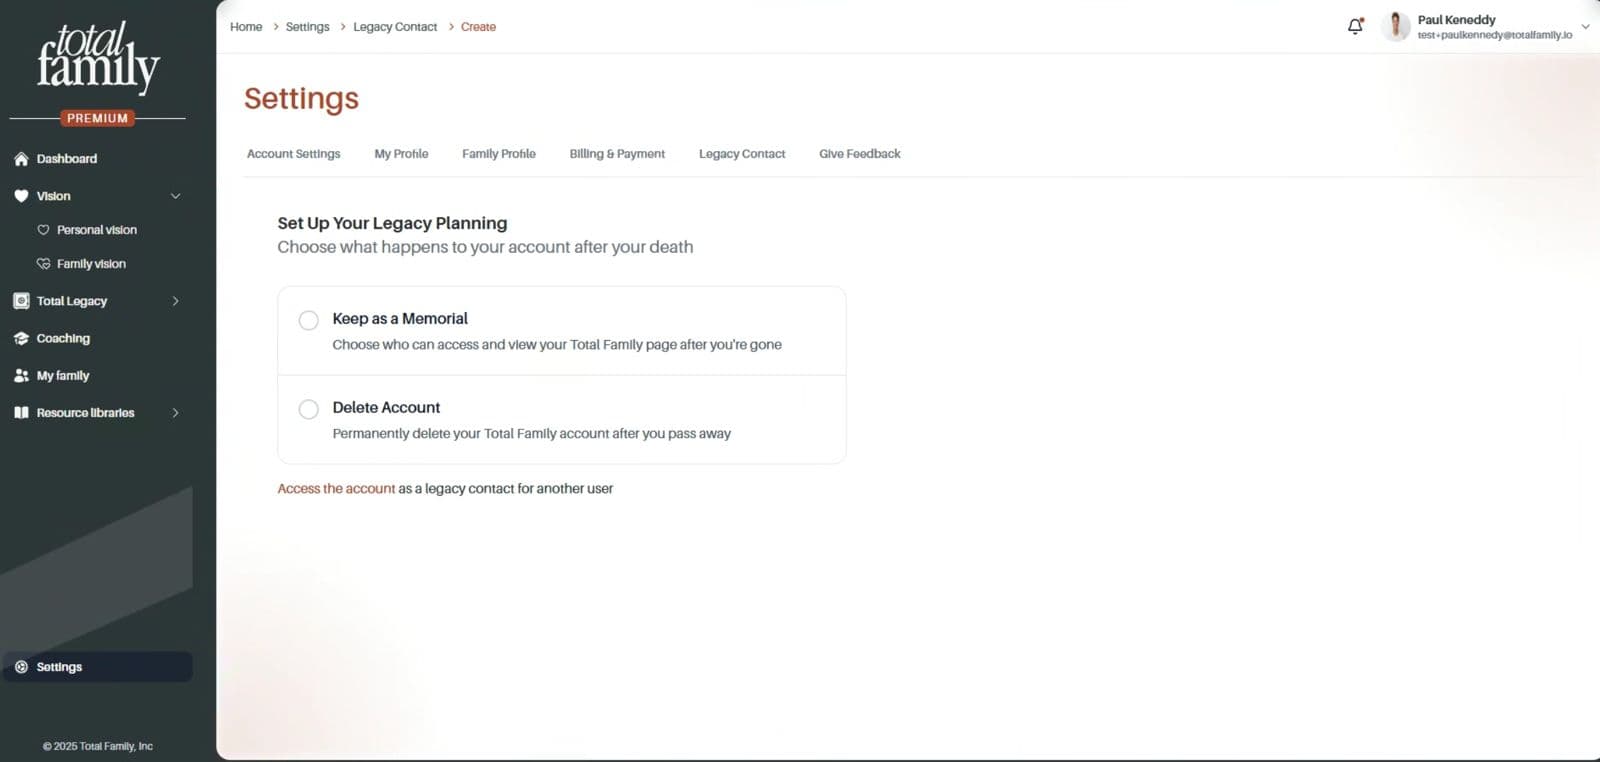
Task: Click the Dashboard home icon
Action: point(21,159)
